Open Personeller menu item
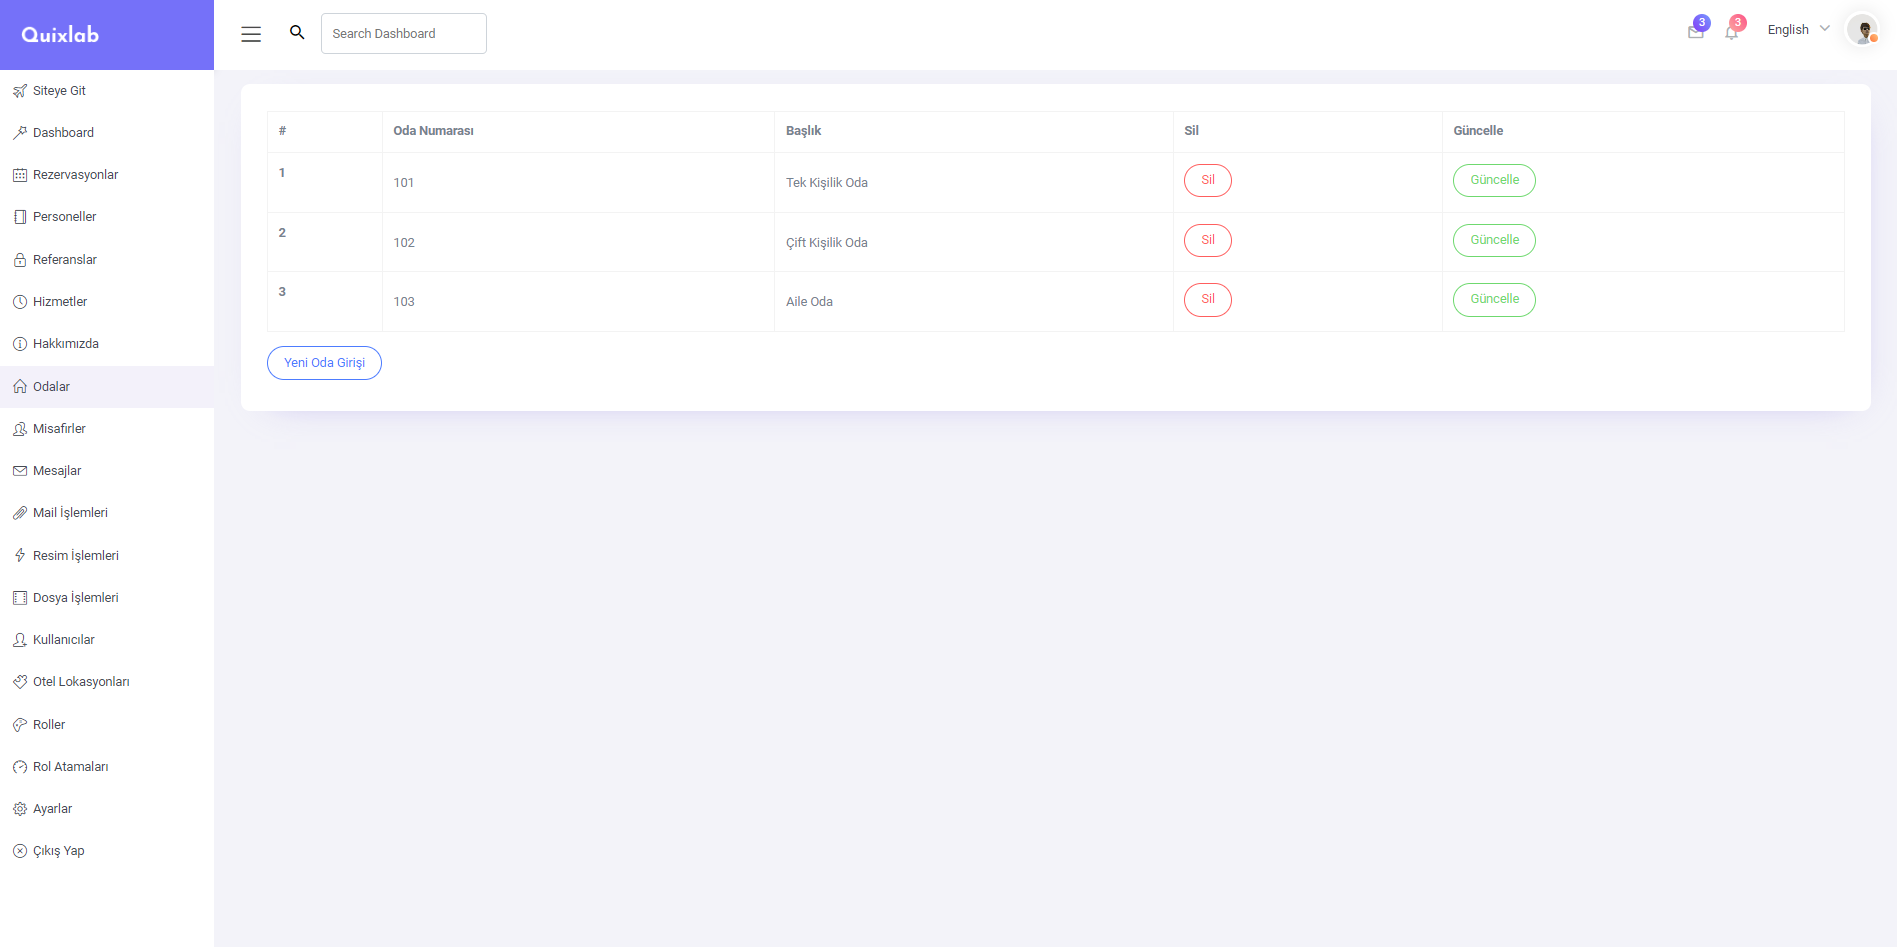Viewport: 1897px width, 947px height. pyautogui.click(x=107, y=217)
